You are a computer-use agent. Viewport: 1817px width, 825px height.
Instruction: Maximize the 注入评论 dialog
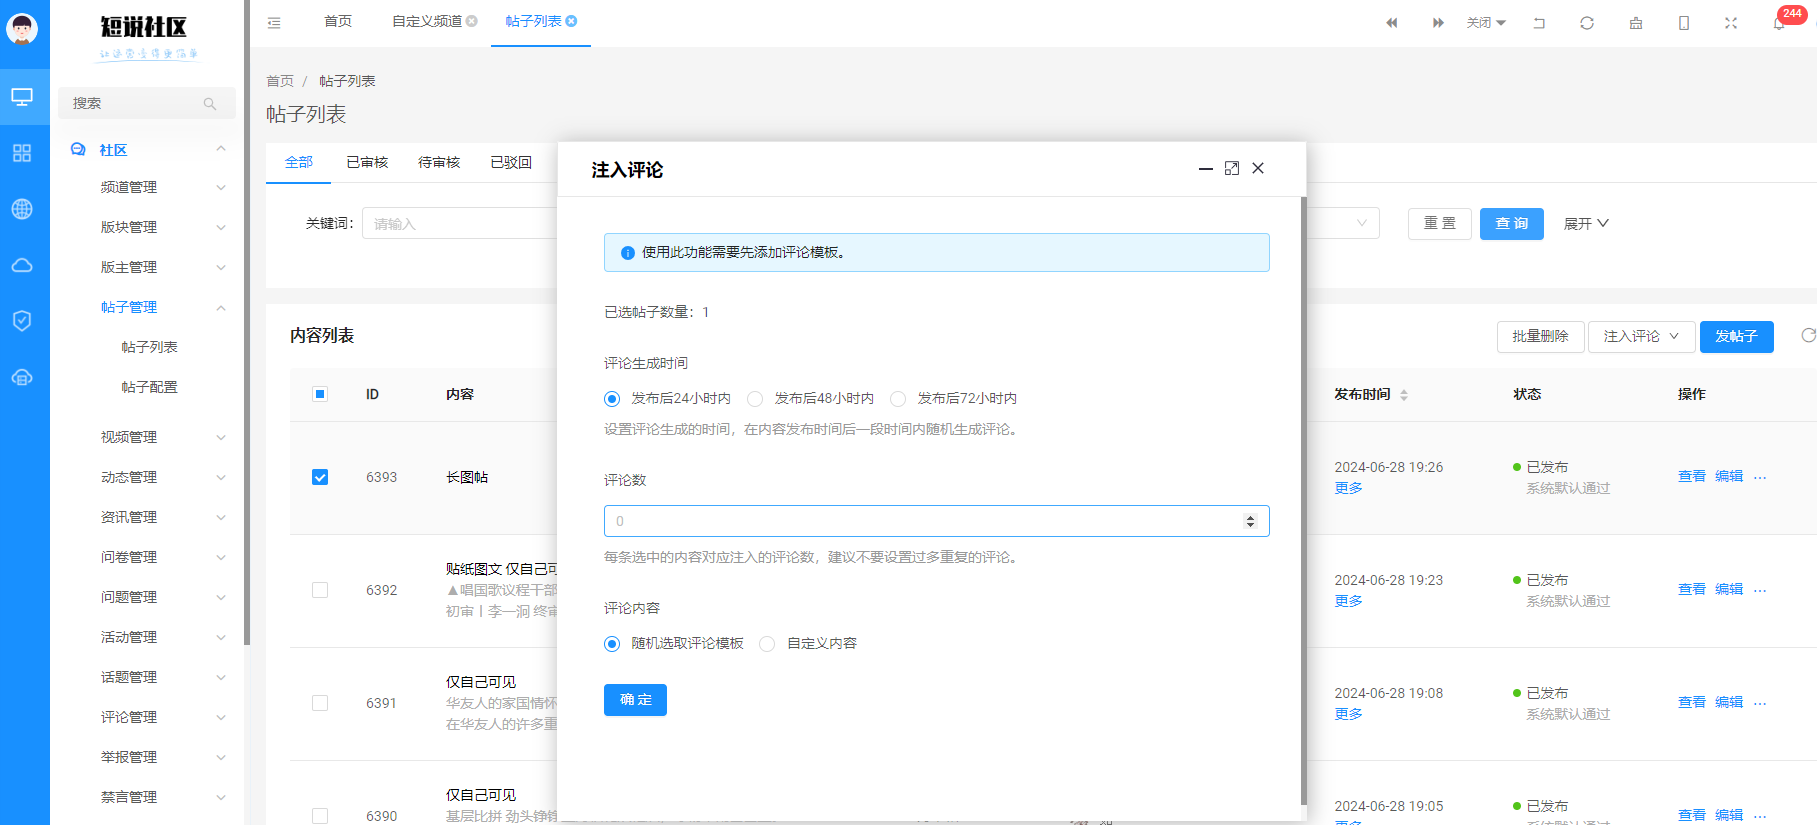click(x=1232, y=168)
